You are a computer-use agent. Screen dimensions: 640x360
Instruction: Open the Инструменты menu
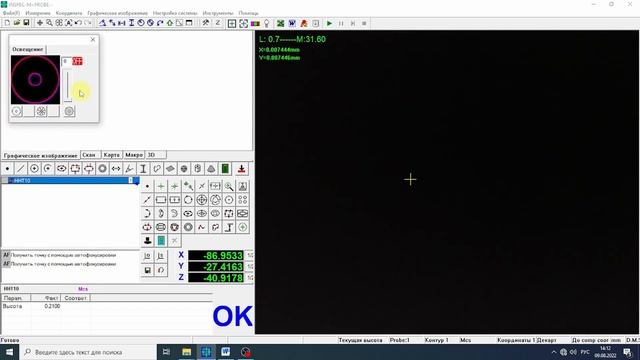(218, 13)
